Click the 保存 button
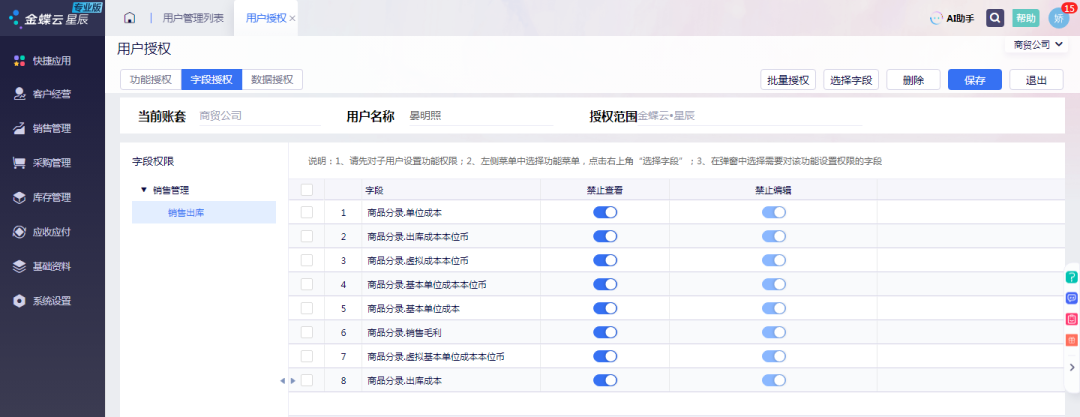 coord(975,80)
